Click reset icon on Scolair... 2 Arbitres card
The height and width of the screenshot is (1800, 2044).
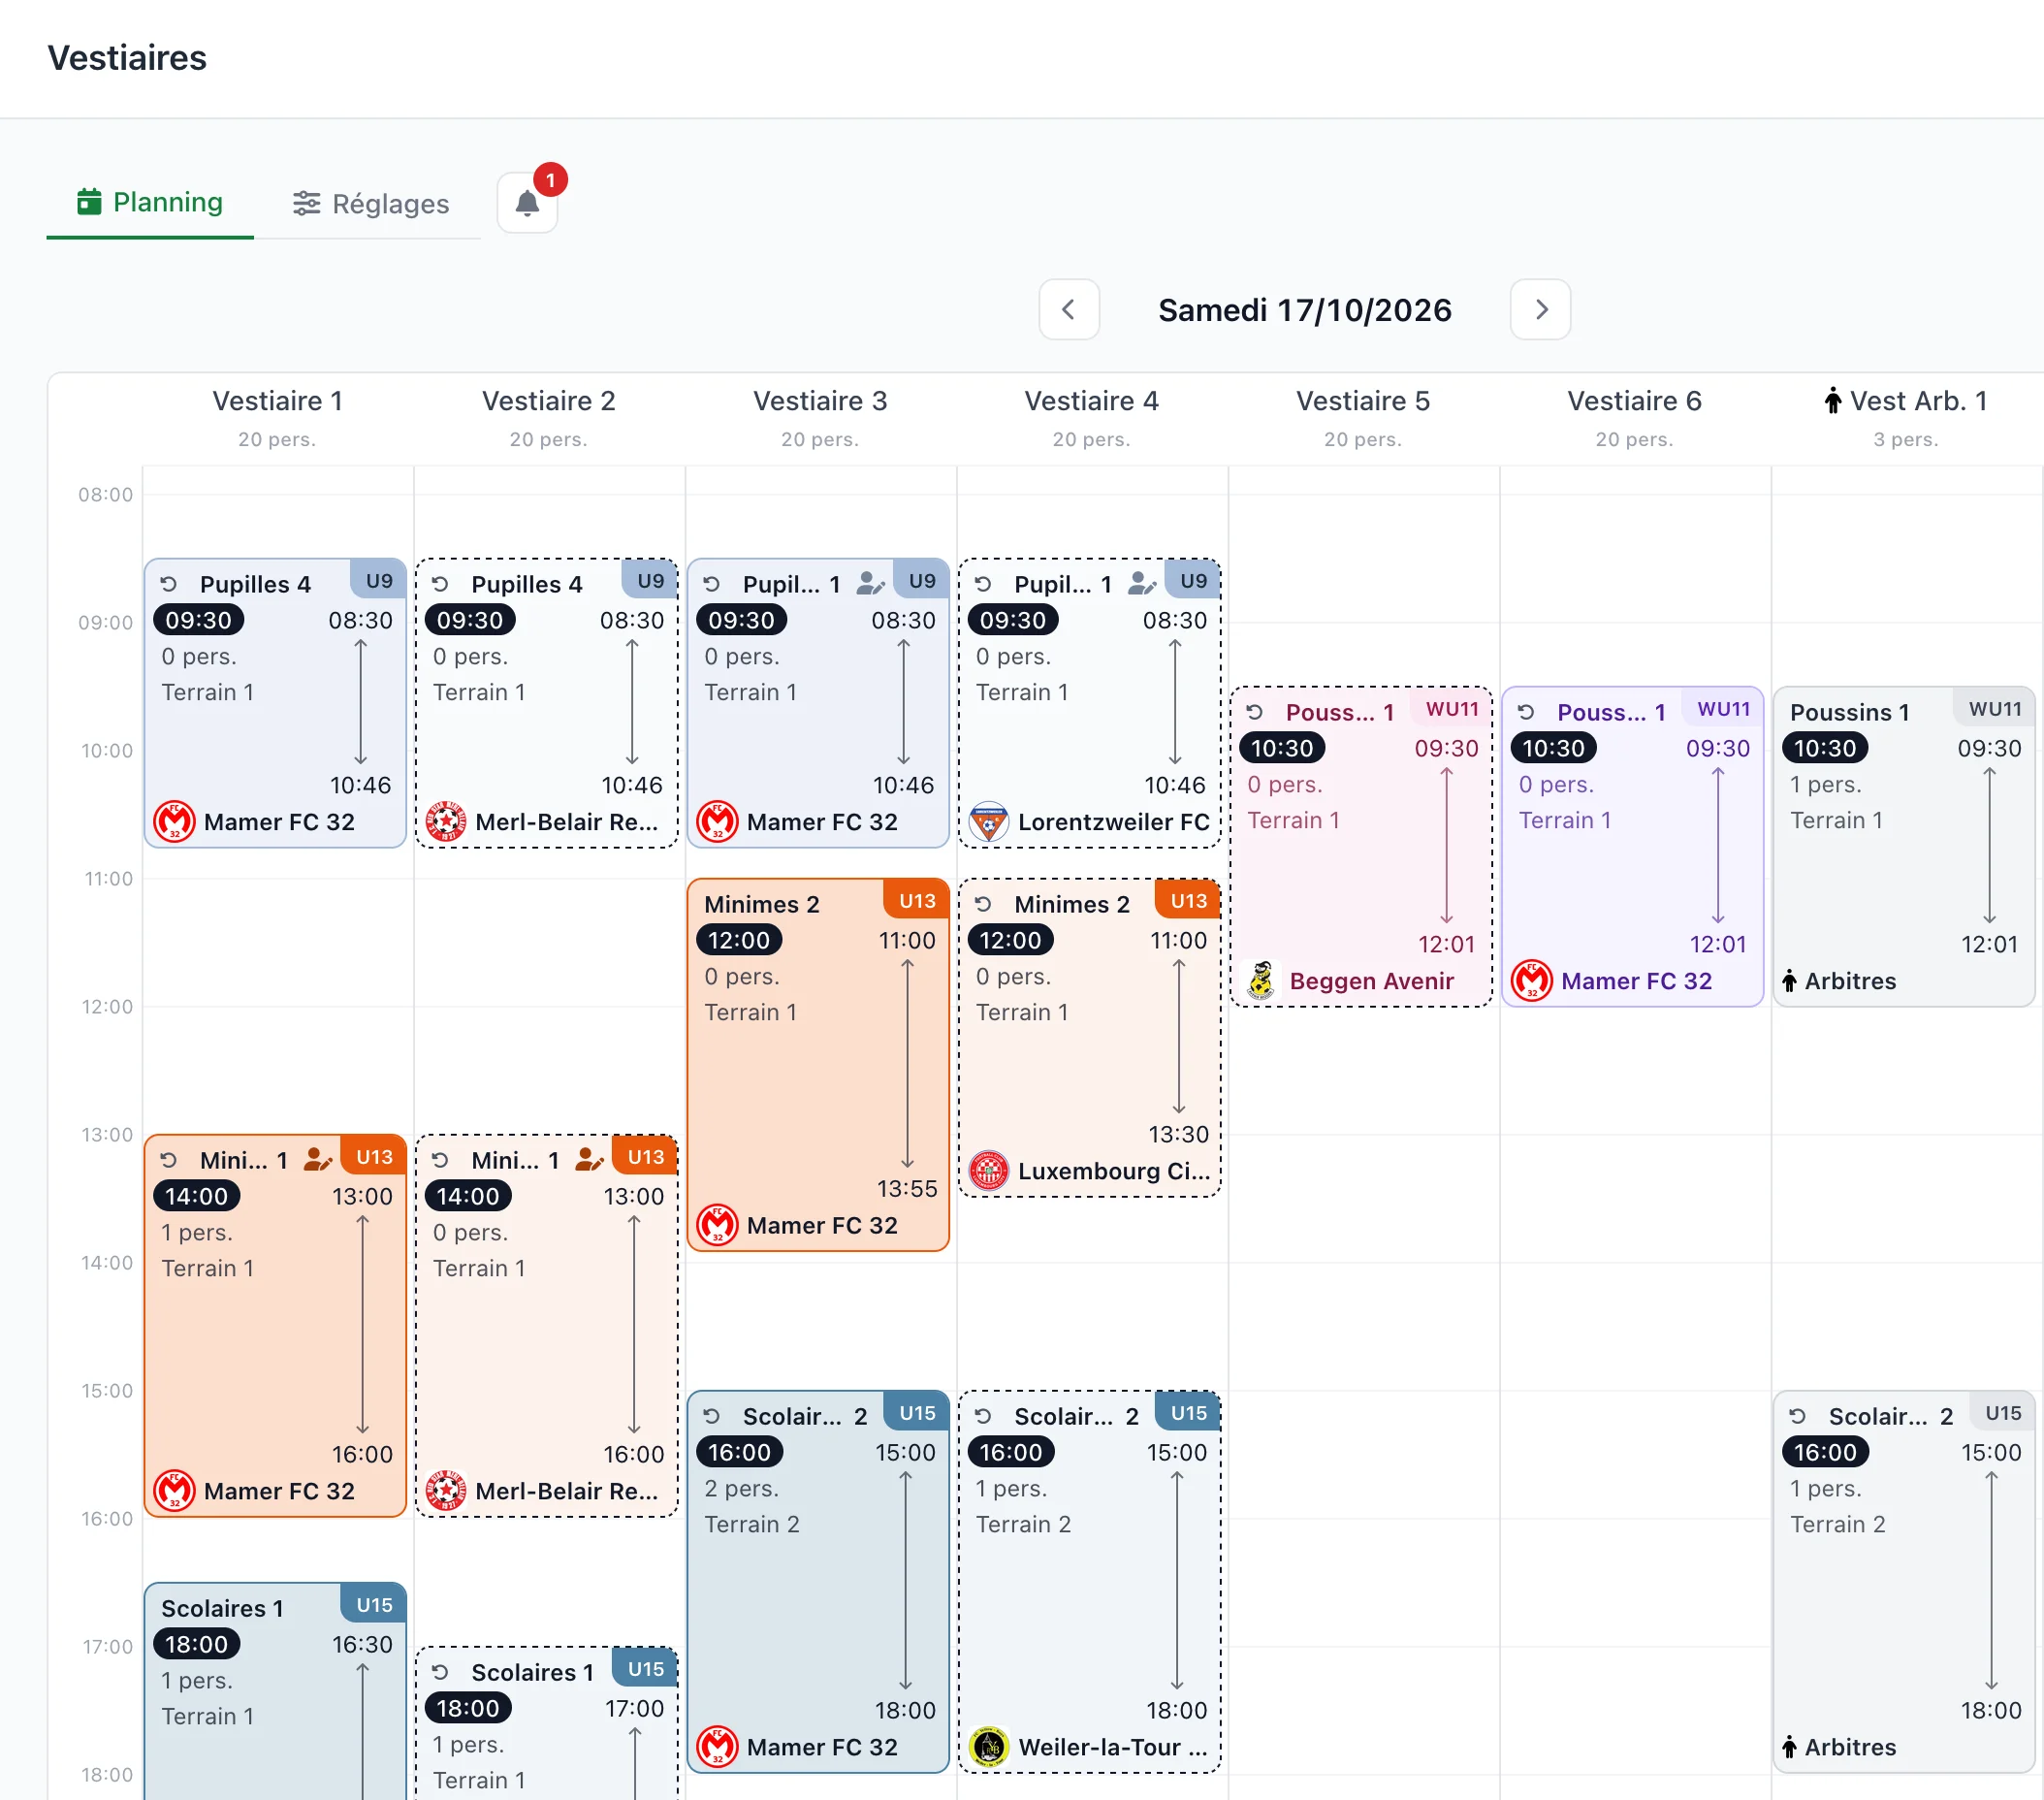[1797, 1416]
